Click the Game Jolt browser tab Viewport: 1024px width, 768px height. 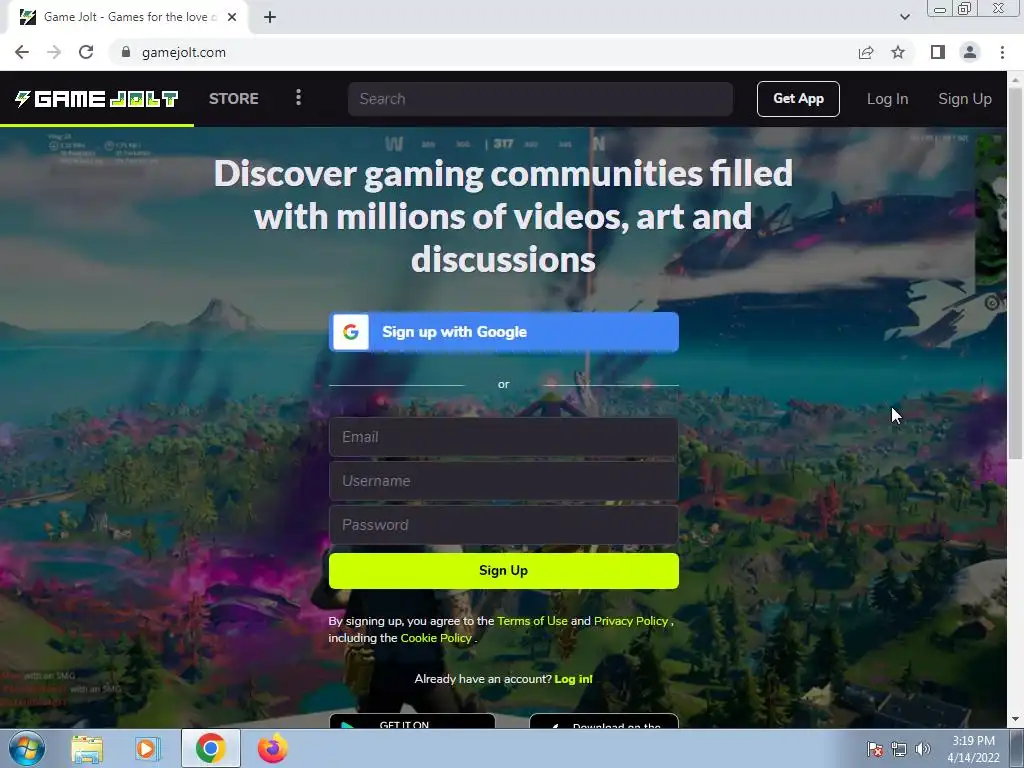pos(128,17)
